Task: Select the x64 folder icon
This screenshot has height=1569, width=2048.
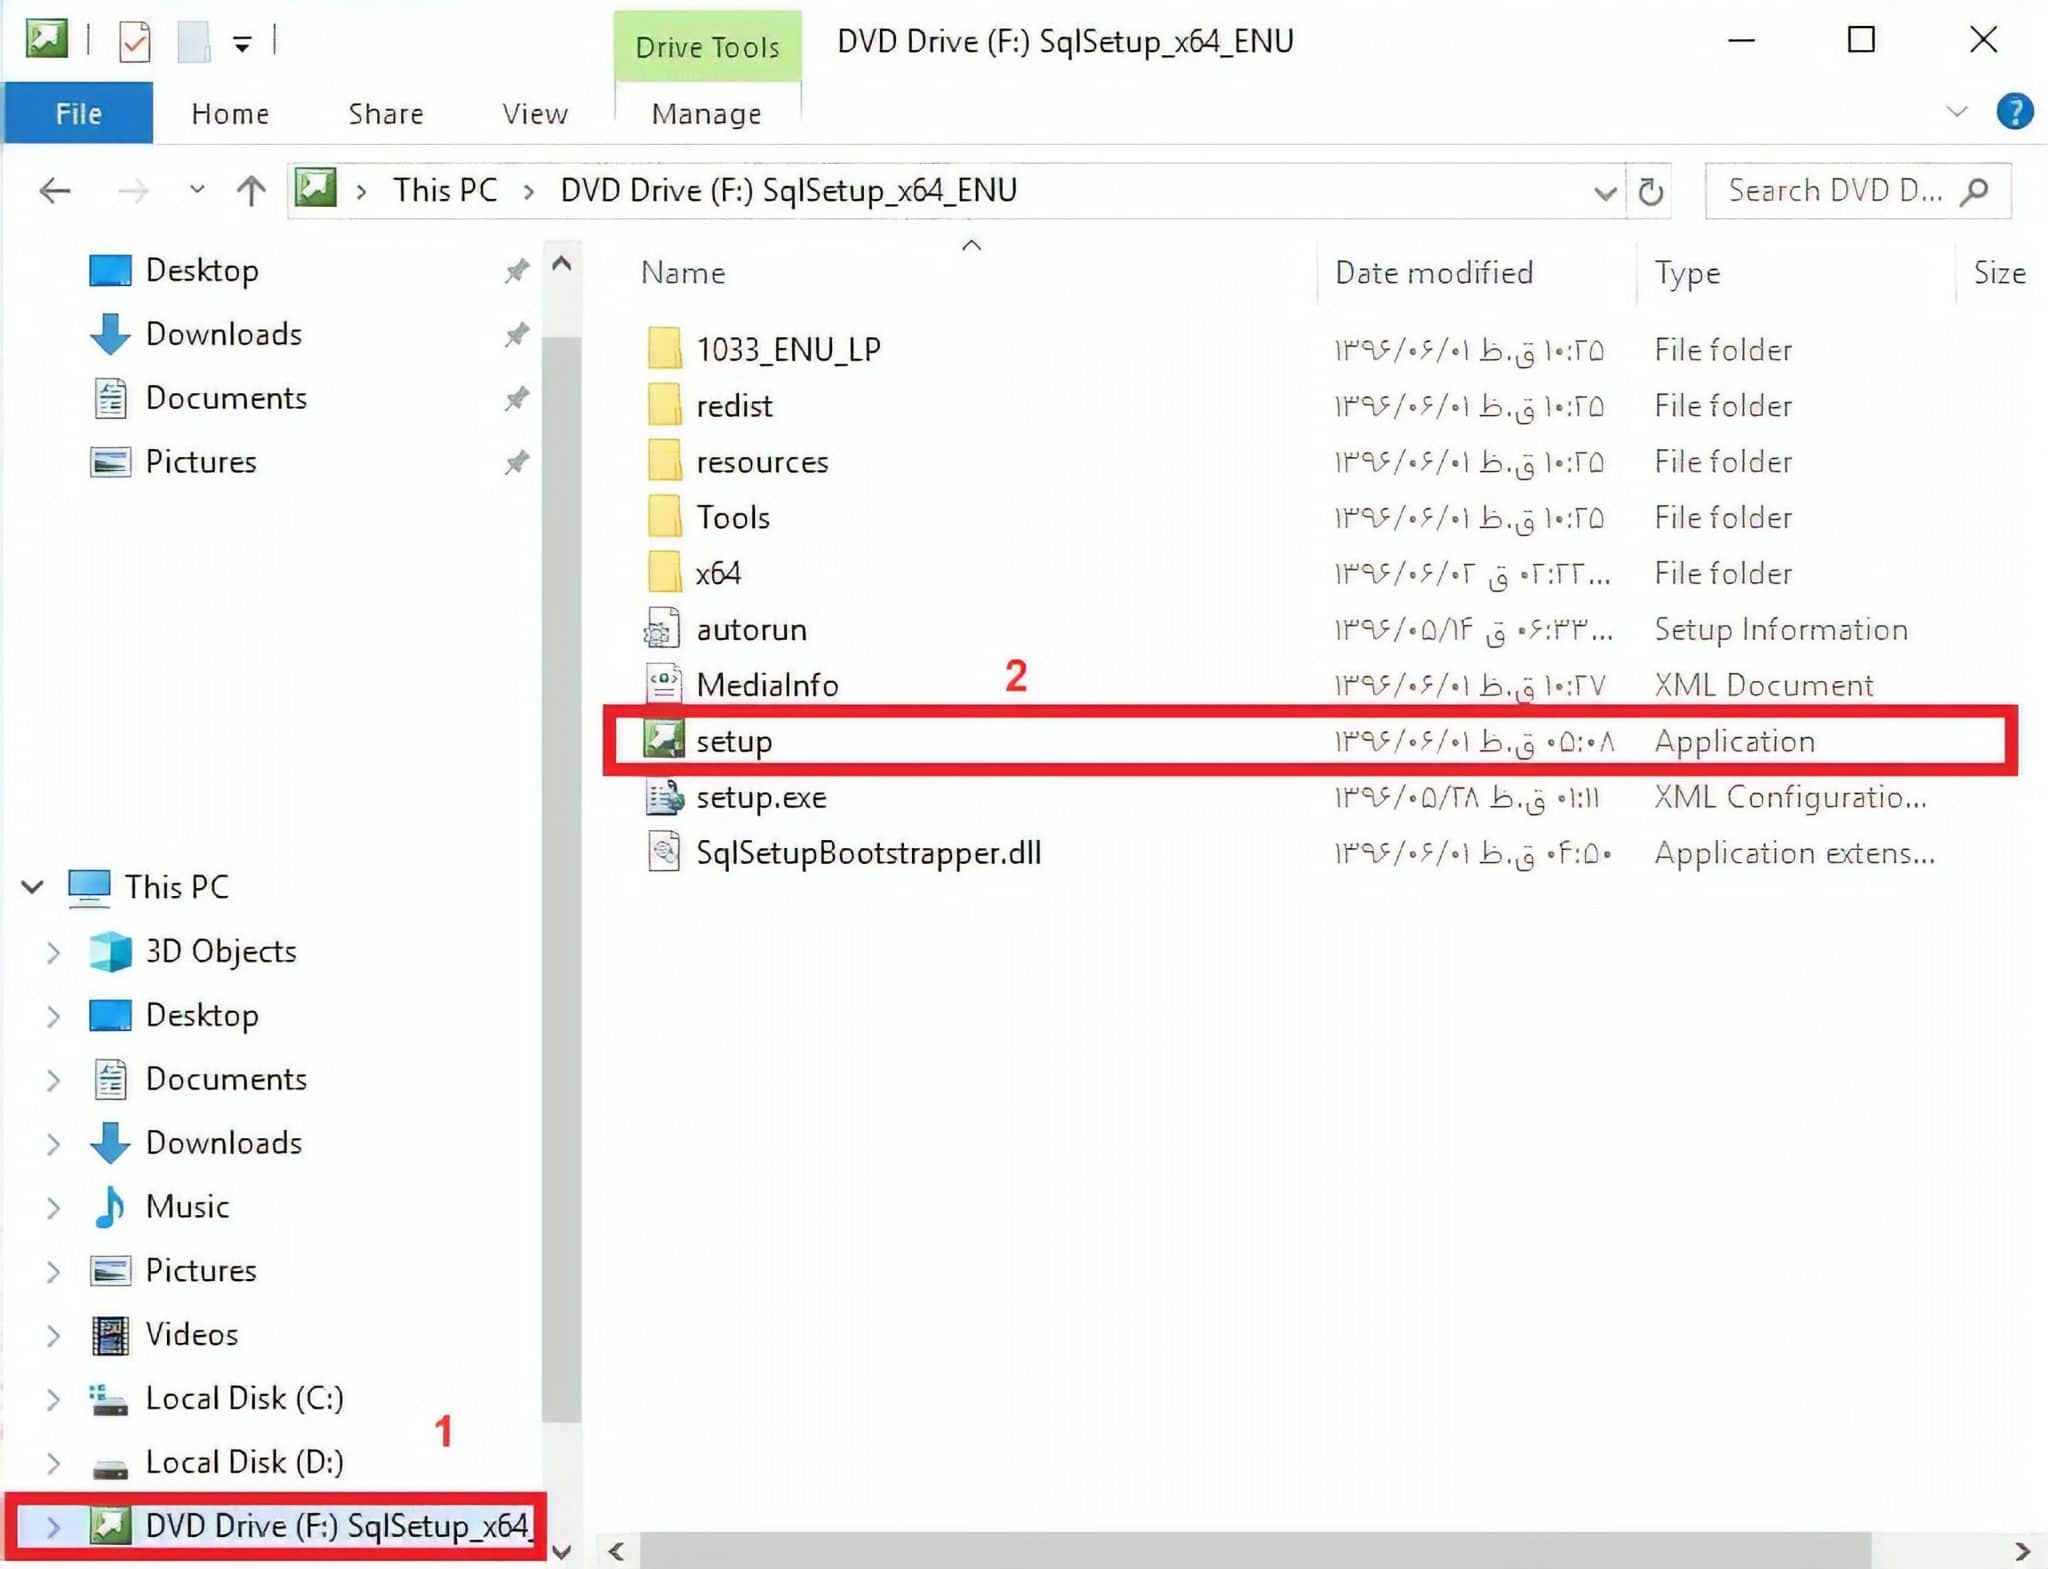Action: 664,572
